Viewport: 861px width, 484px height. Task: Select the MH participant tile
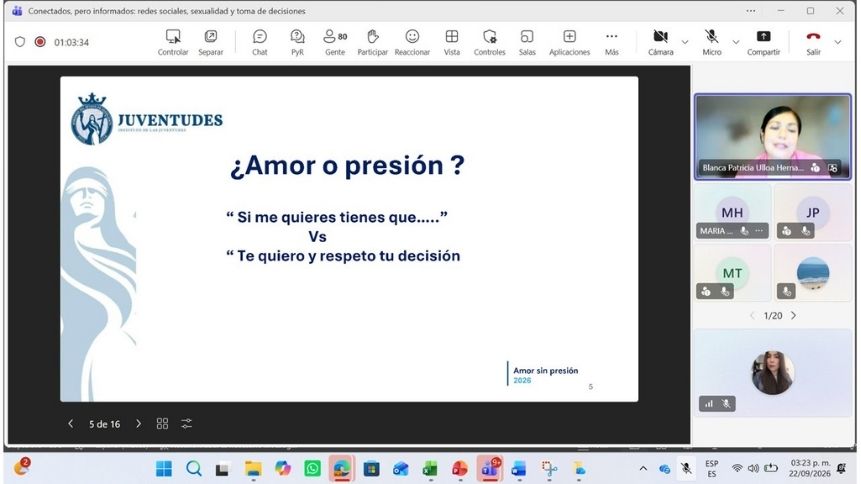pos(732,213)
